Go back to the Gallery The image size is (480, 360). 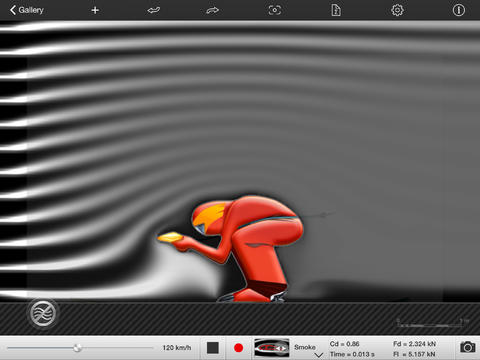point(27,10)
